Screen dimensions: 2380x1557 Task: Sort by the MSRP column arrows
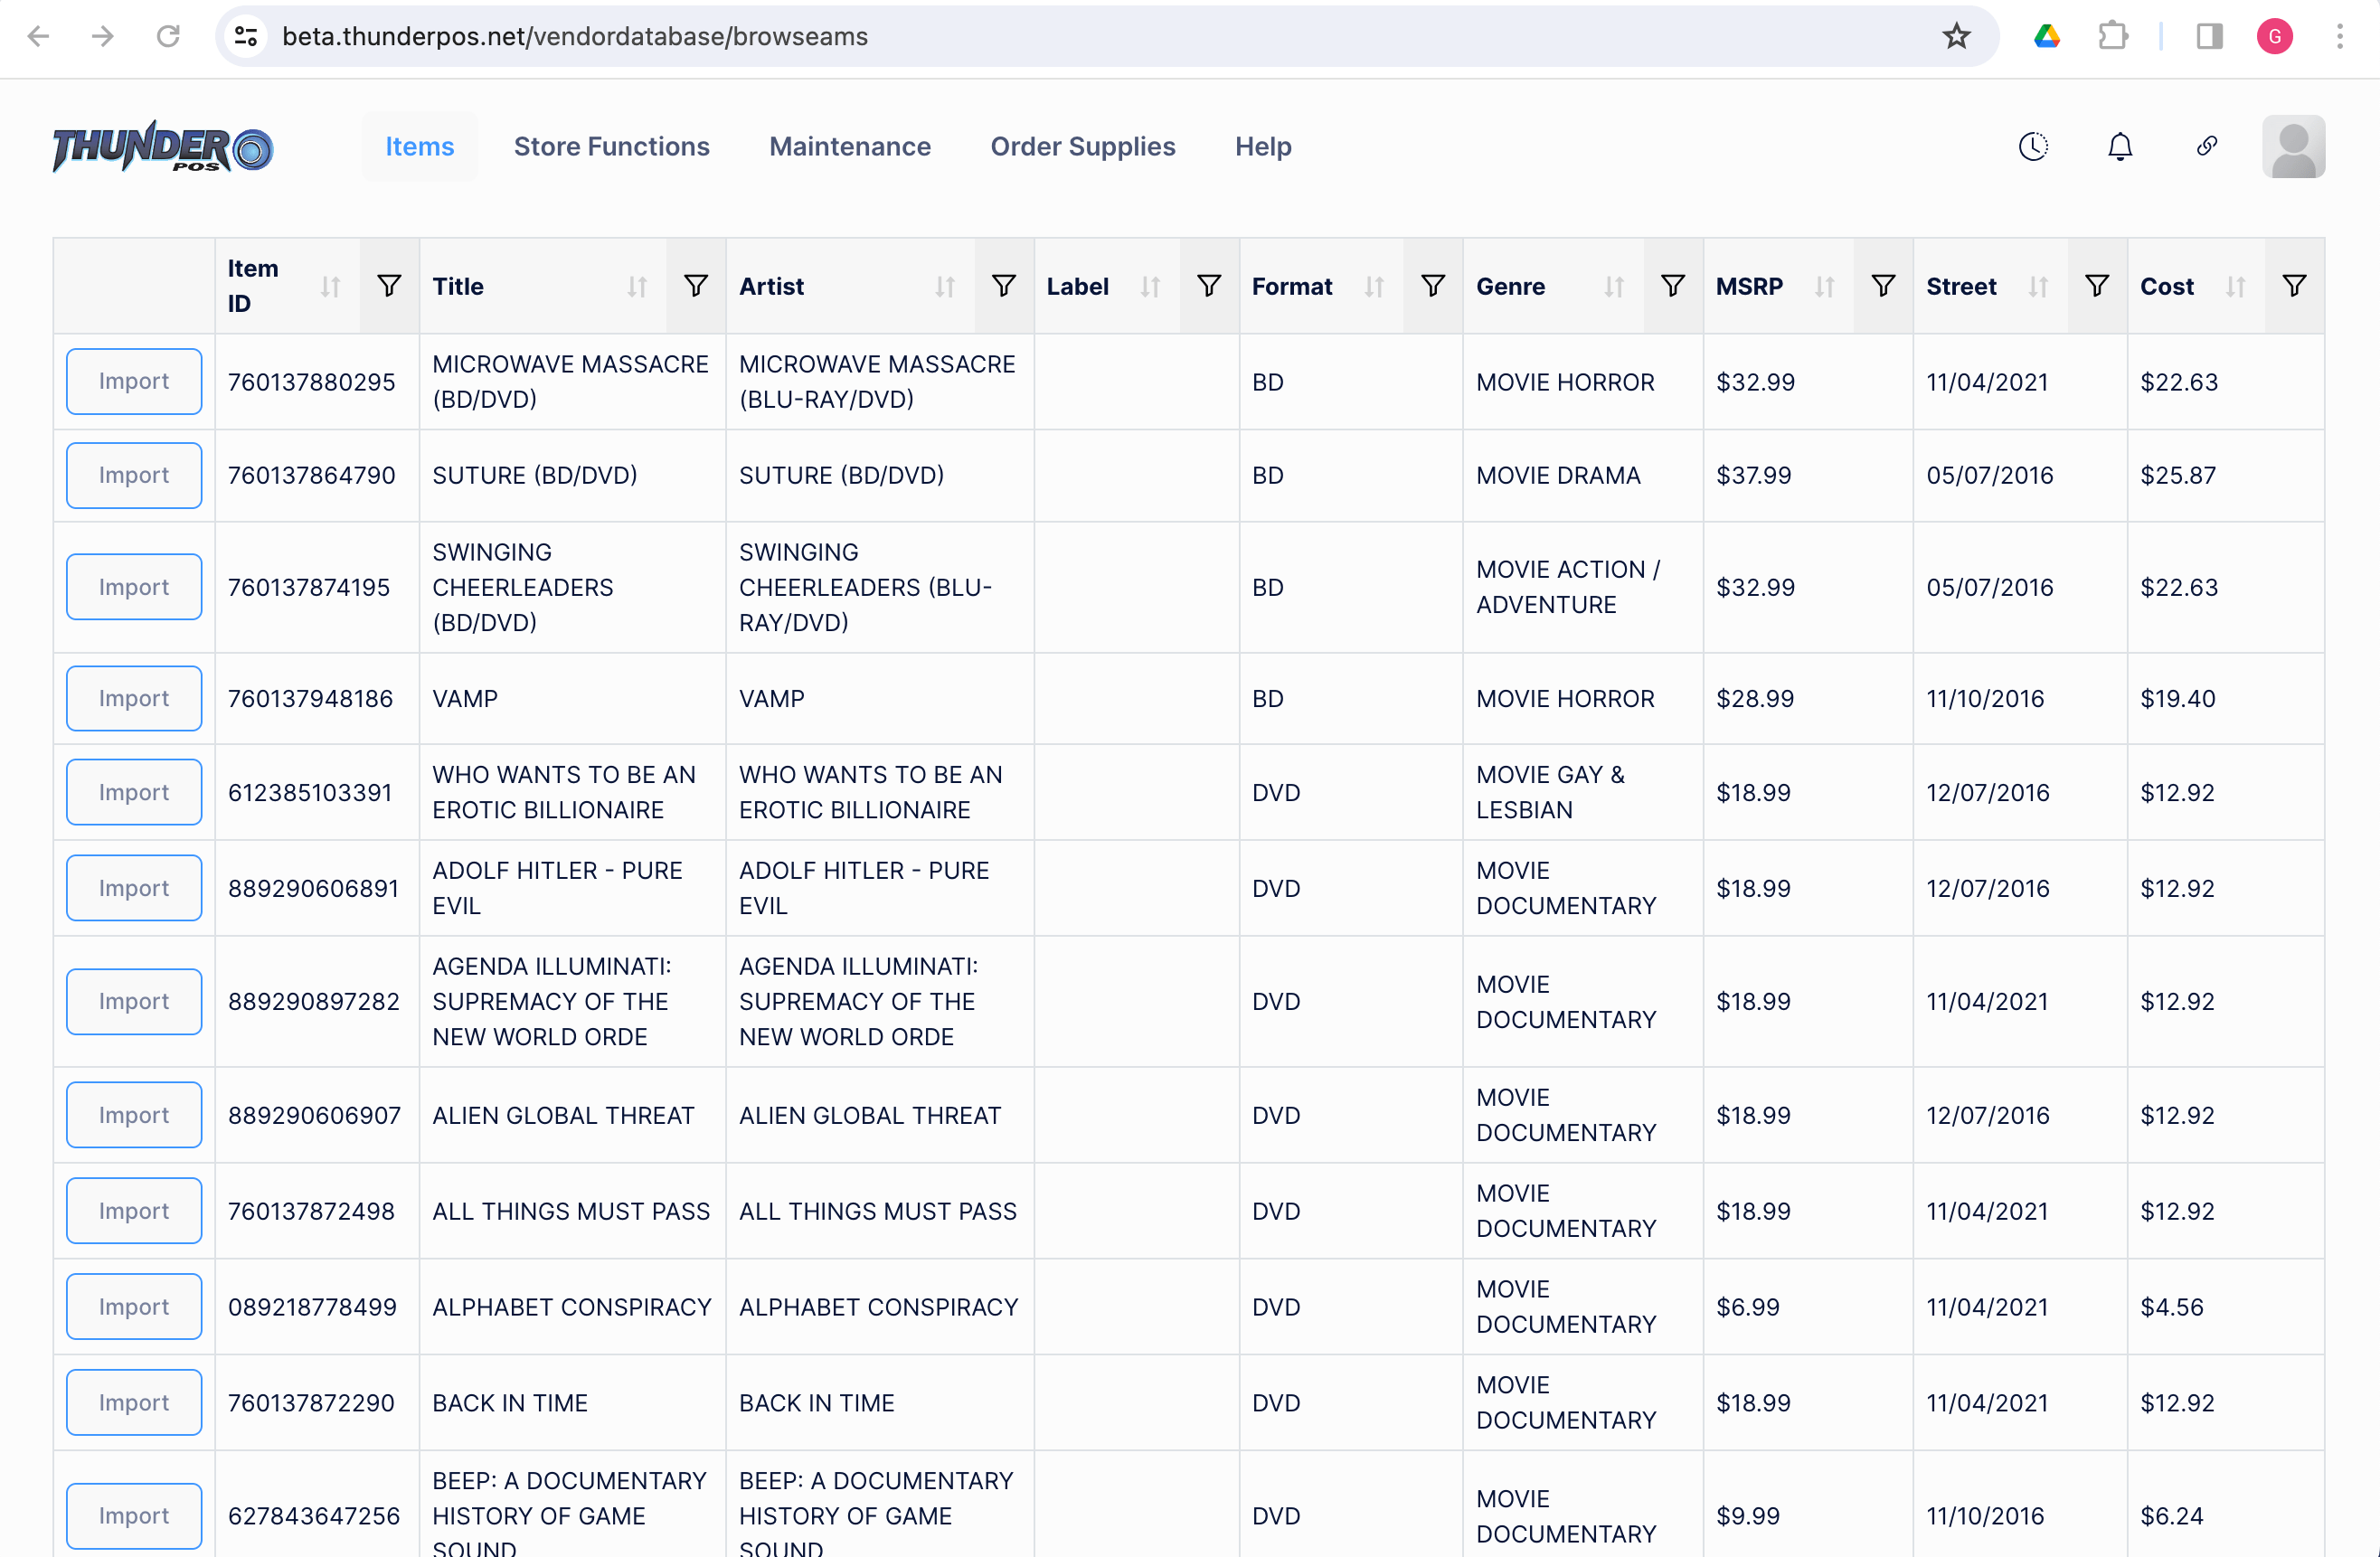(1824, 287)
